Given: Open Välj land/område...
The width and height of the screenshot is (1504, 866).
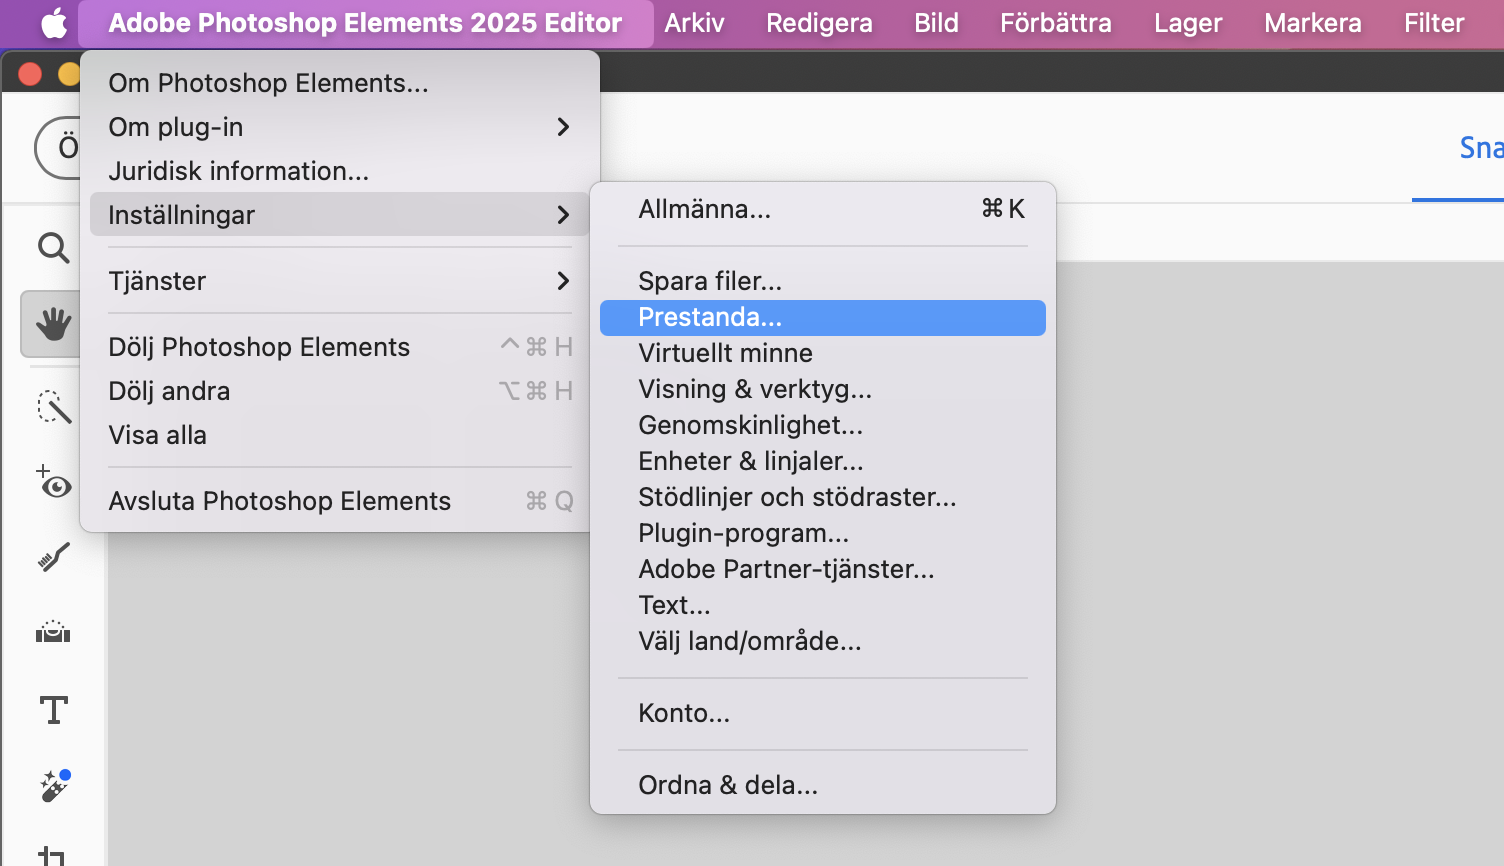Looking at the screenshot, I should 823,641.
